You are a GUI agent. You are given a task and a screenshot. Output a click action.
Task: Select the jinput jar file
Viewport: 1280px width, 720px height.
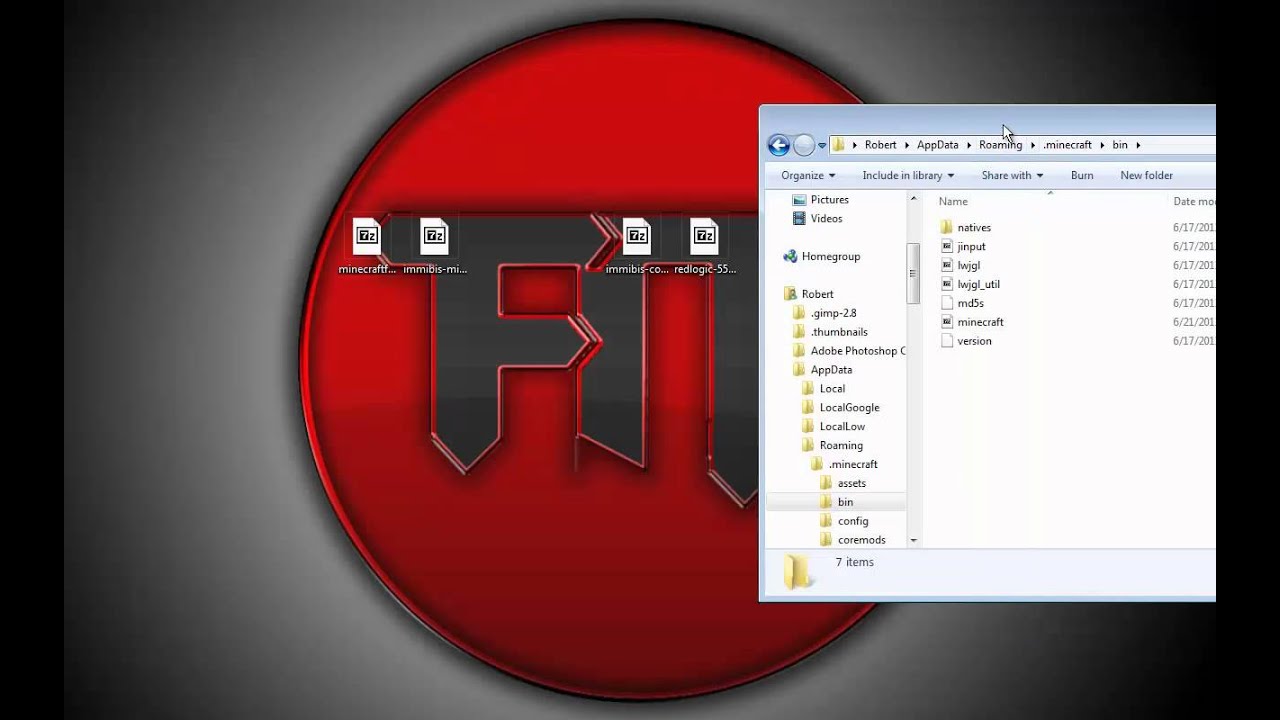coord(963,246)
